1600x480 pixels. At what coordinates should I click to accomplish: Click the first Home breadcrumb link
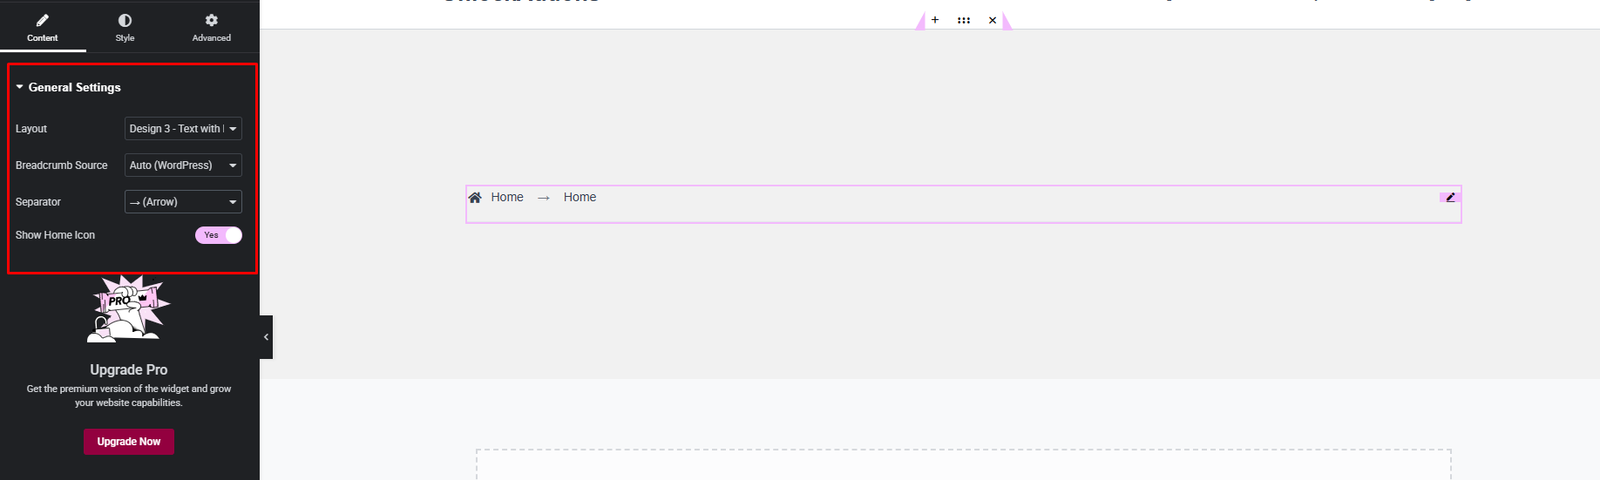507,198
